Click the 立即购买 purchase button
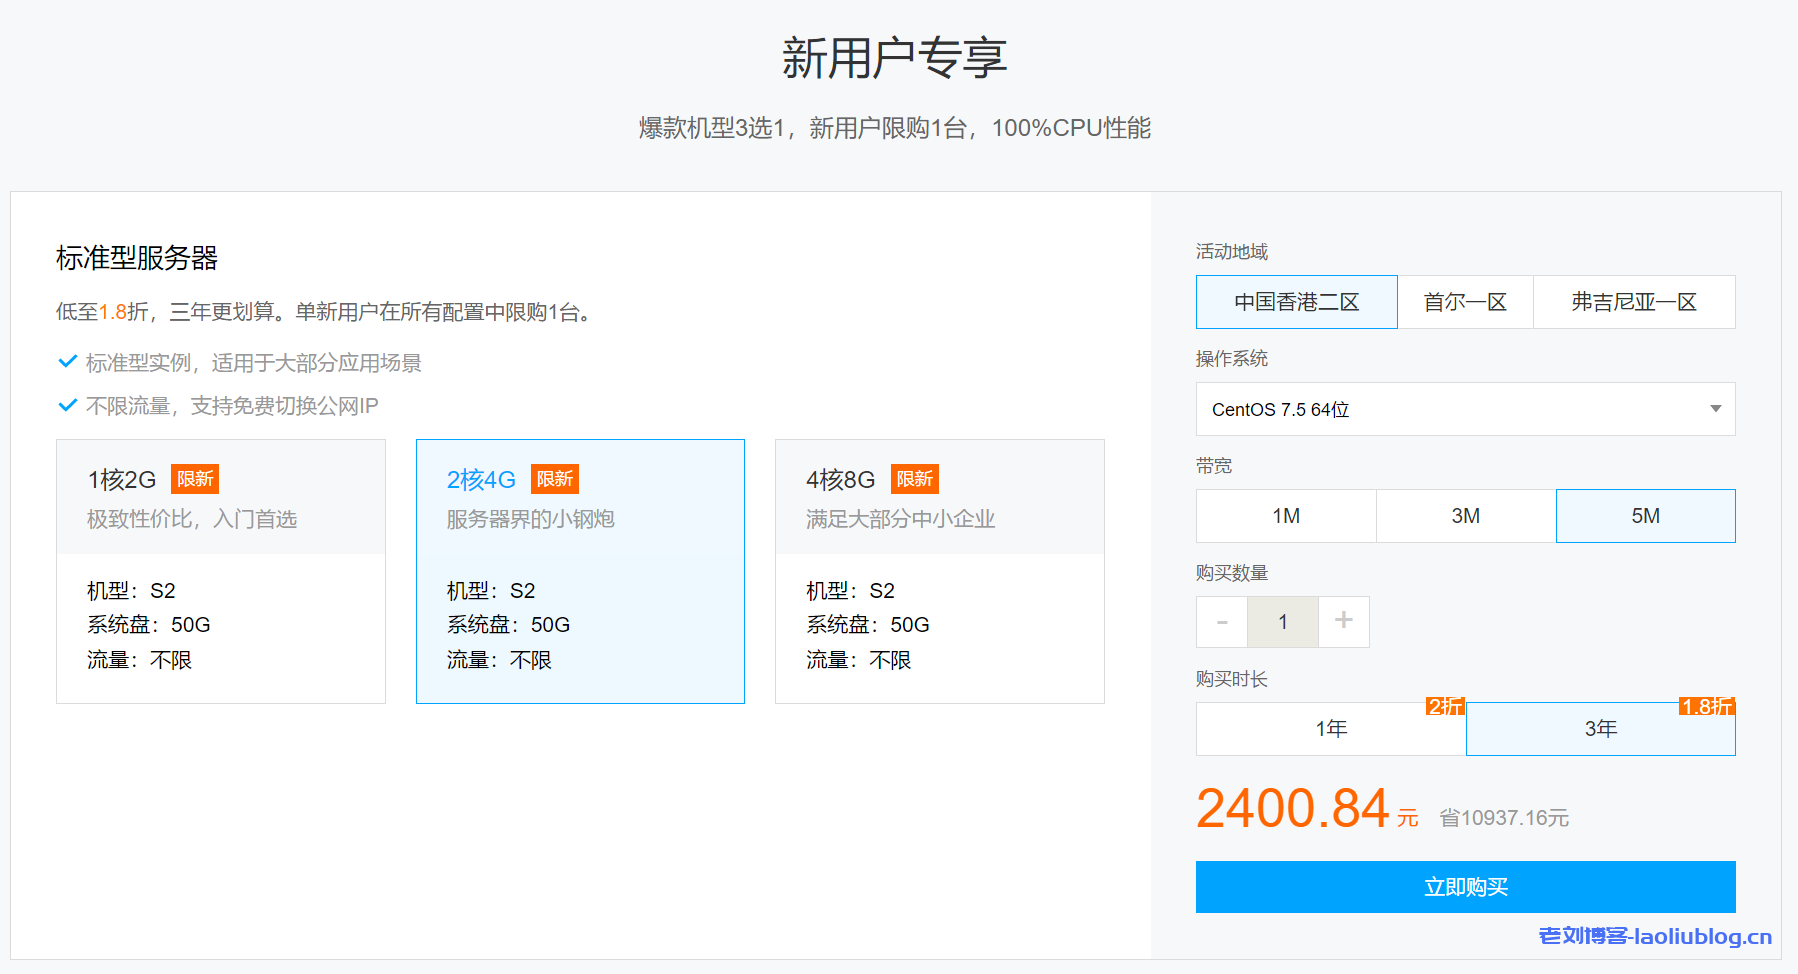The image size is (1798, 974). tap(1465, 887)
